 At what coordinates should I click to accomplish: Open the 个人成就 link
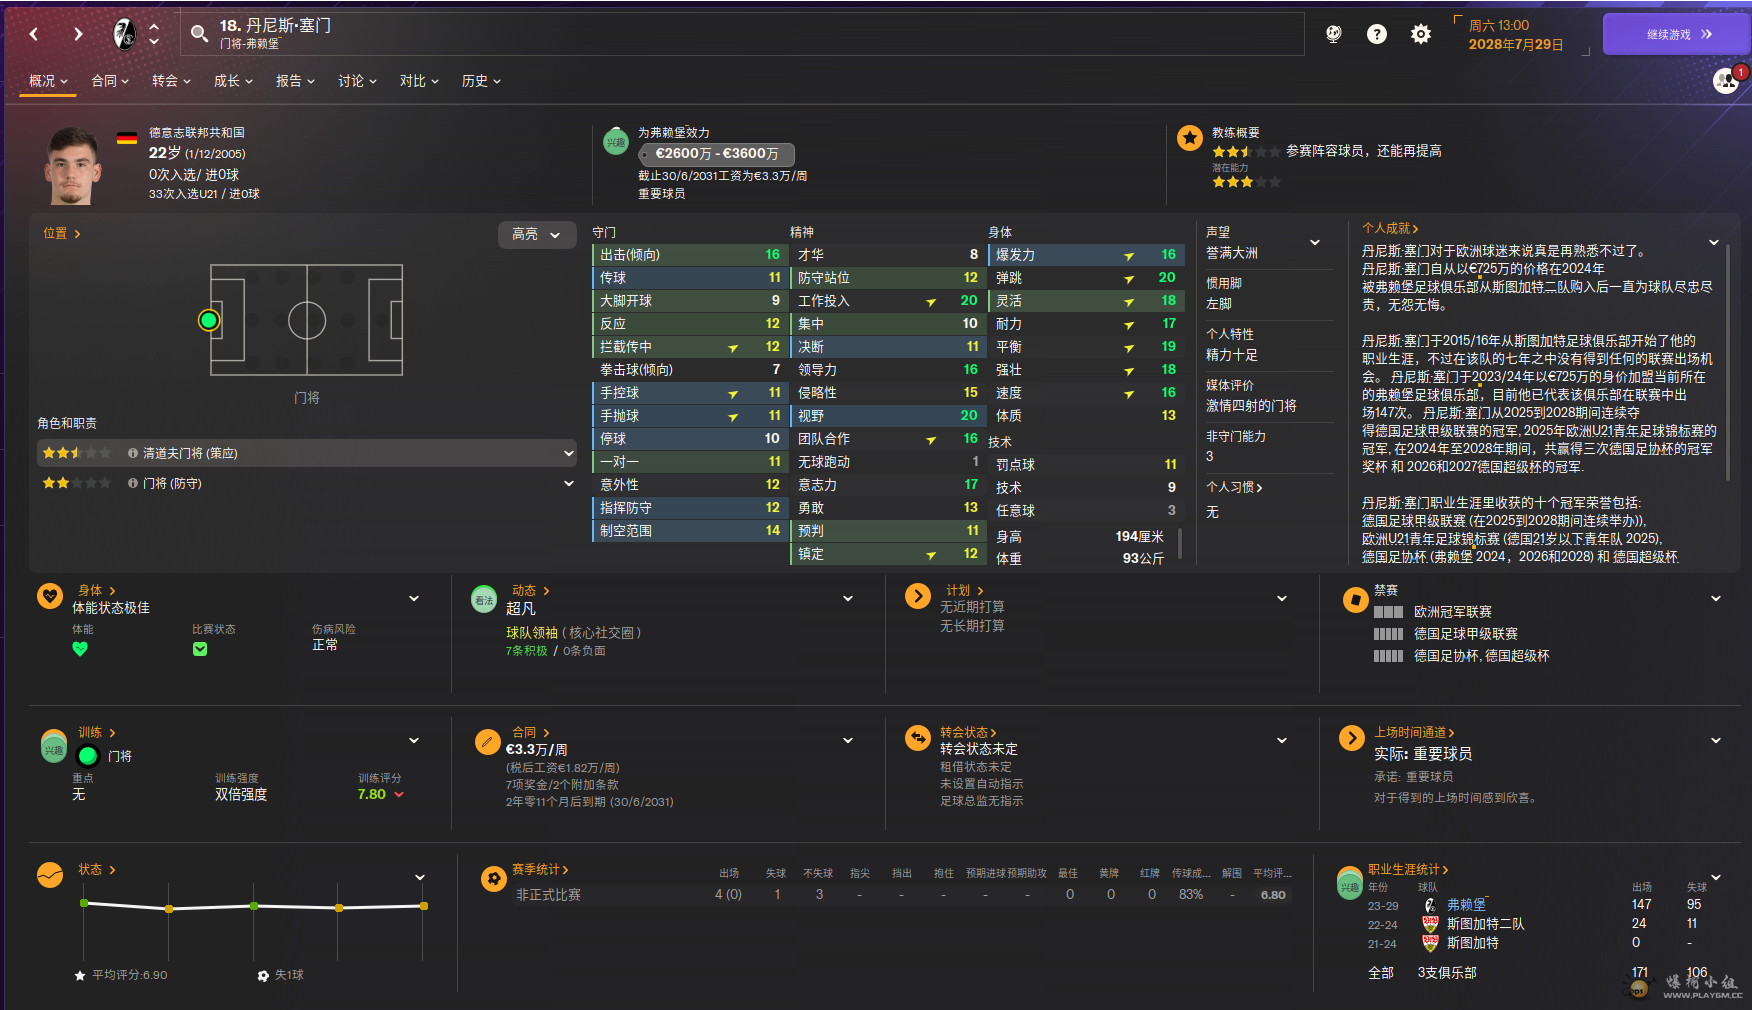pyautogui.click(x=1390, y=228)
